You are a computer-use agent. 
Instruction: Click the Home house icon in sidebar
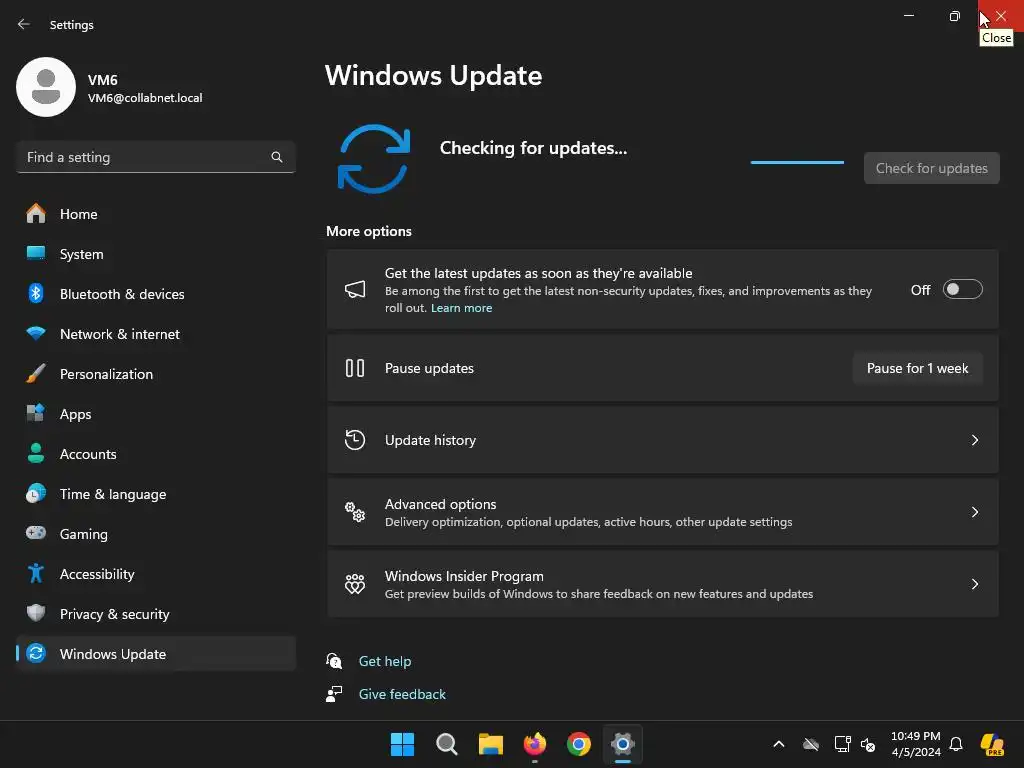[36, 214]
